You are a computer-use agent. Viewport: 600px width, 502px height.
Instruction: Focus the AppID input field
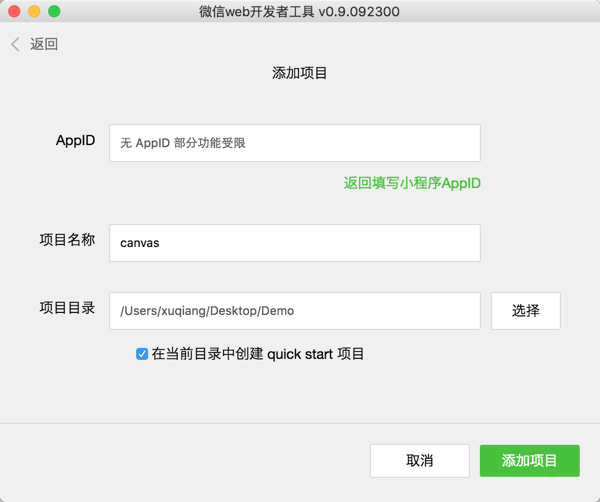click(294, 143)
